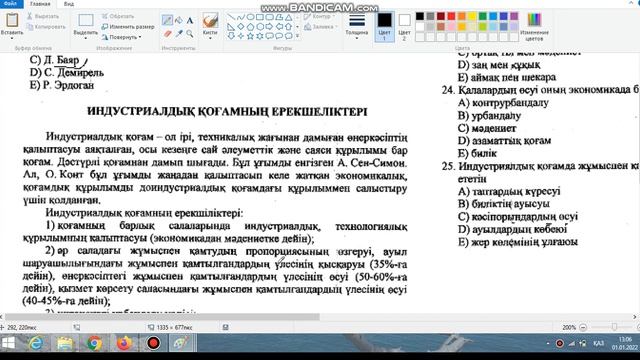640x360 pixels.
Task: Choose the straight line shape
Action: (x=231, y=17)
